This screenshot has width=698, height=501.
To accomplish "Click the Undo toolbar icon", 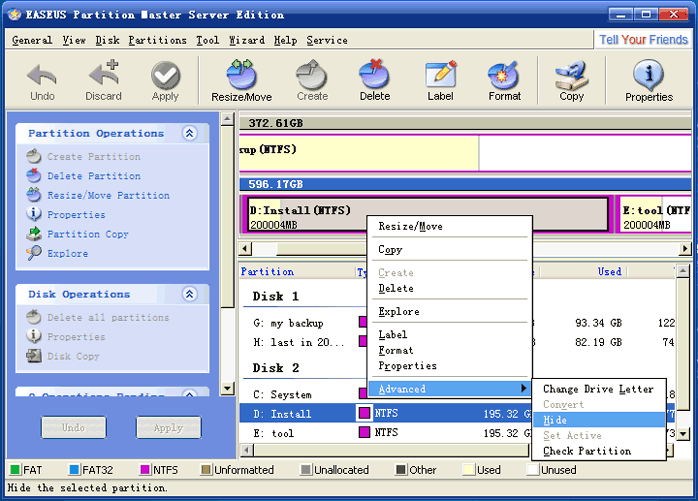I will tap(42, 76).
